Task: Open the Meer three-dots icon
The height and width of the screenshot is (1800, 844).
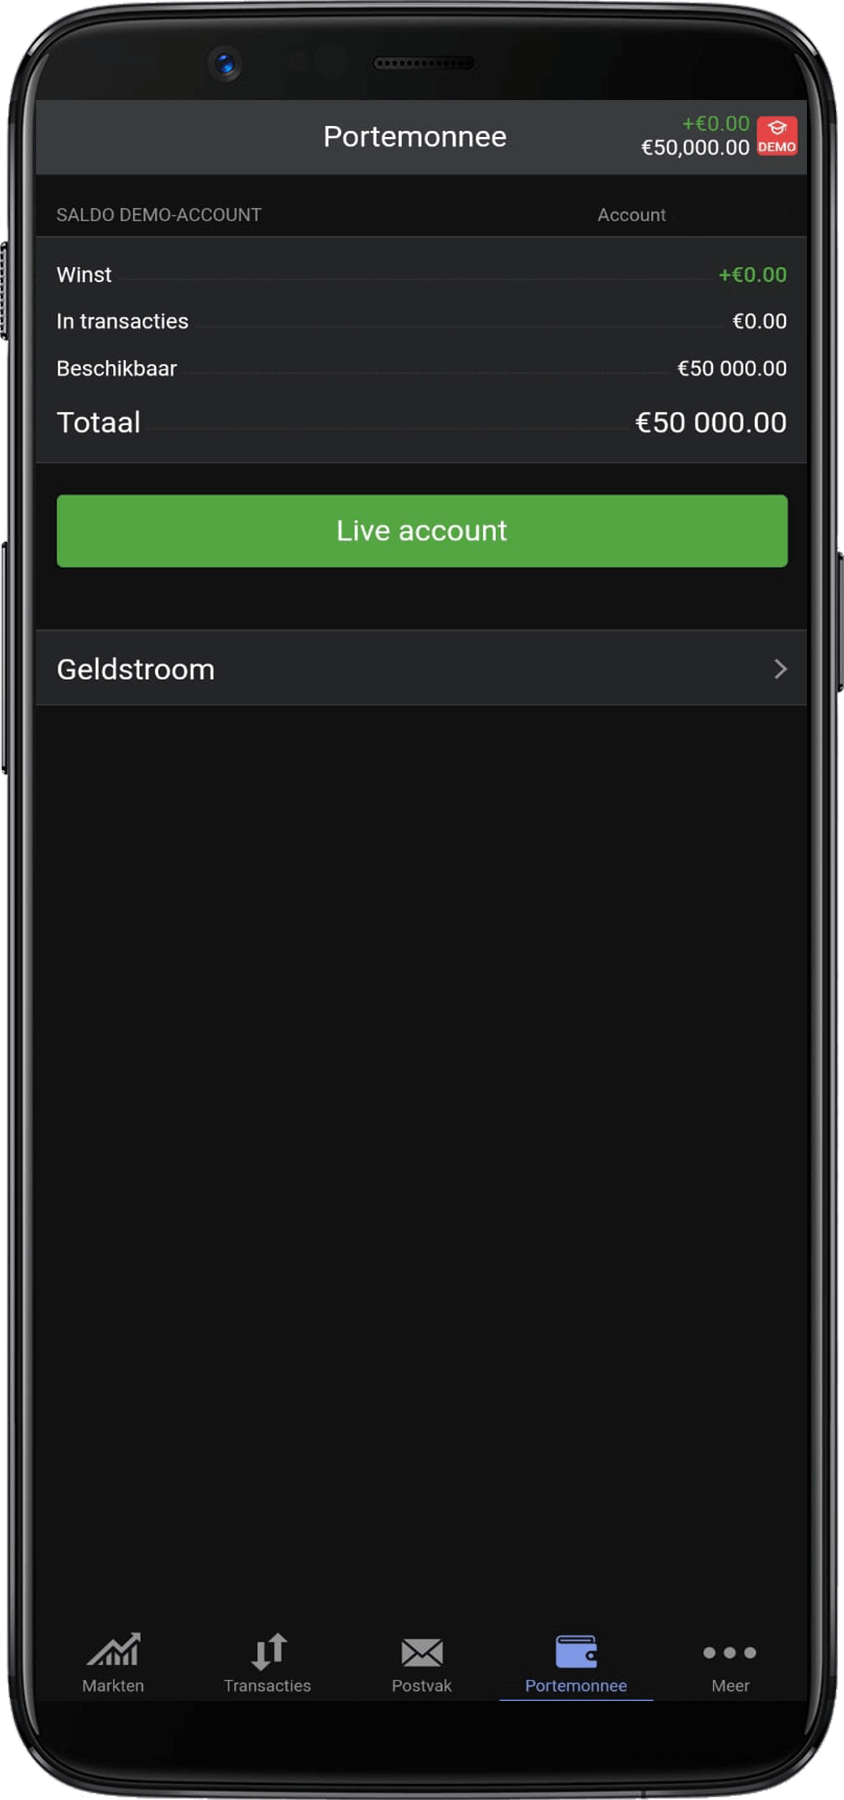Action: click(730, 1652)
